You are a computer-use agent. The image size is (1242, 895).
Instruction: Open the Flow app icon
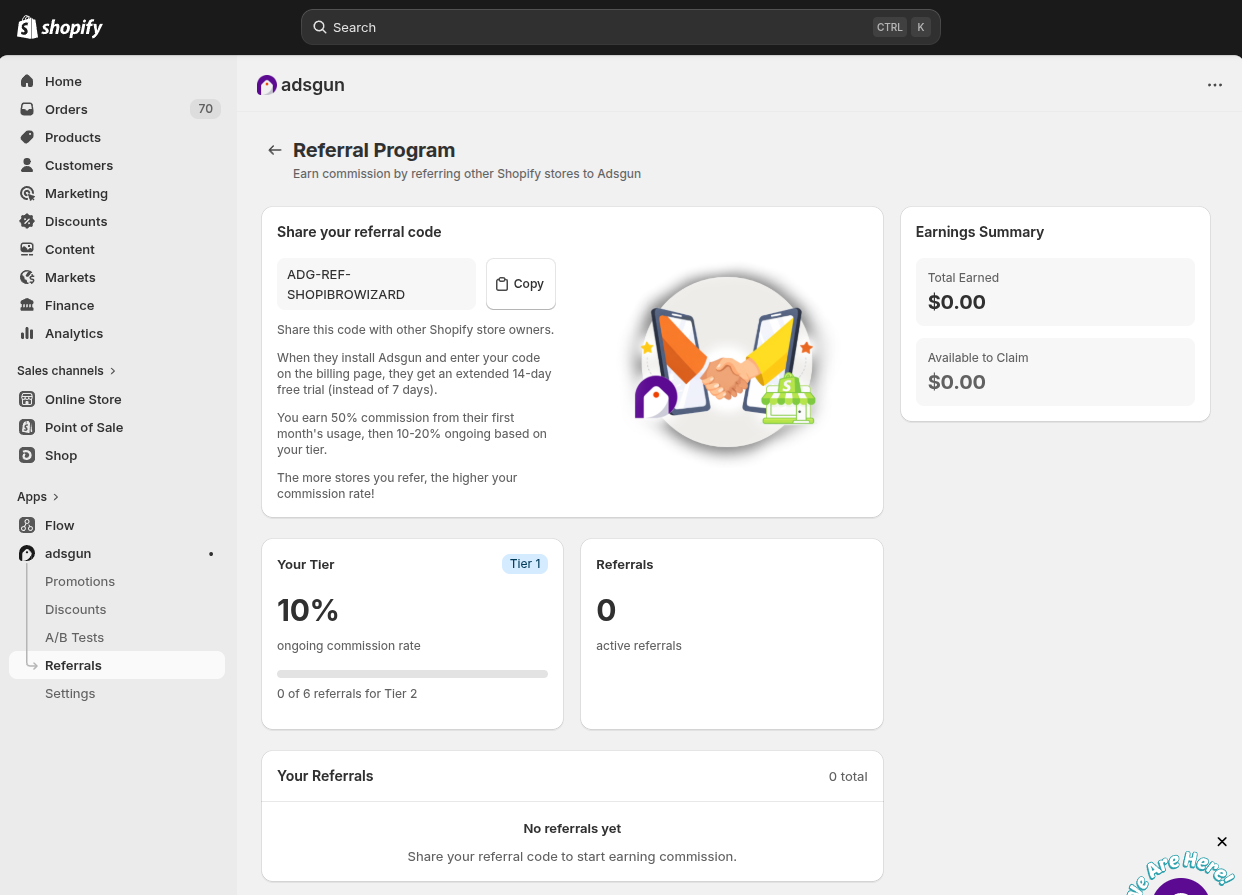[x=27, y=525]
